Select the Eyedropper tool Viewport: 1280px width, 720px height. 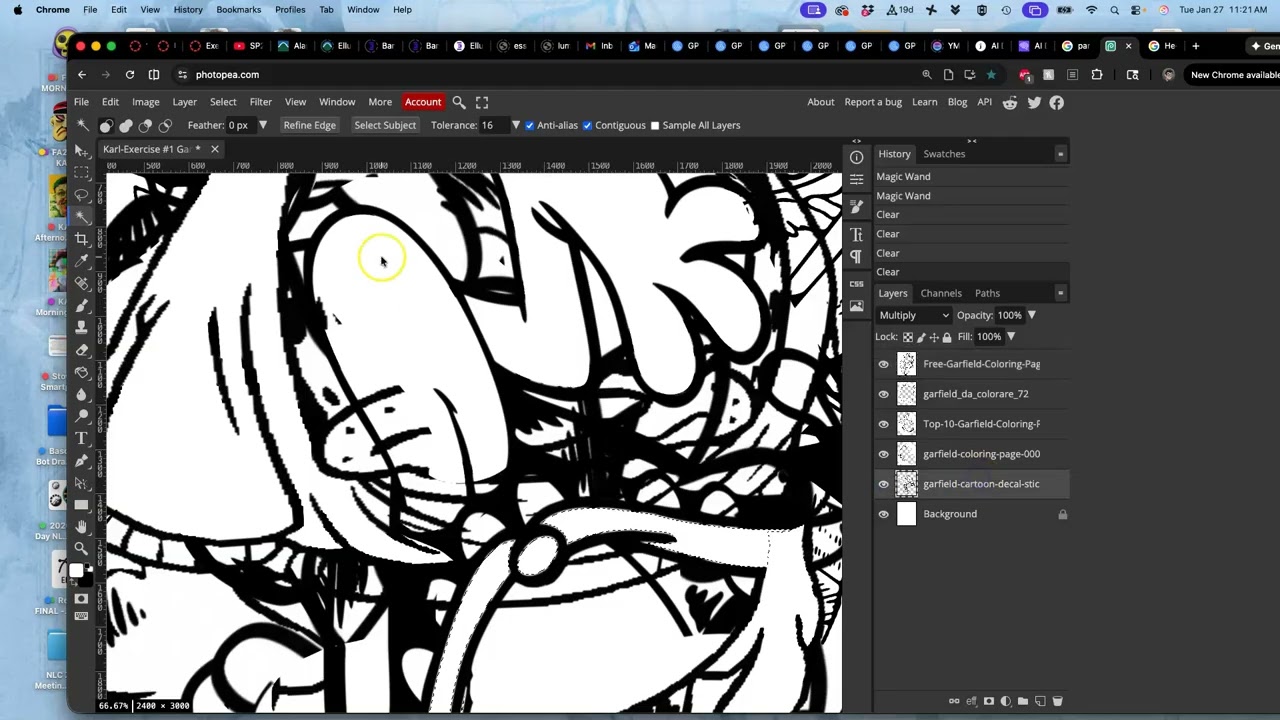tap(82, 260)
